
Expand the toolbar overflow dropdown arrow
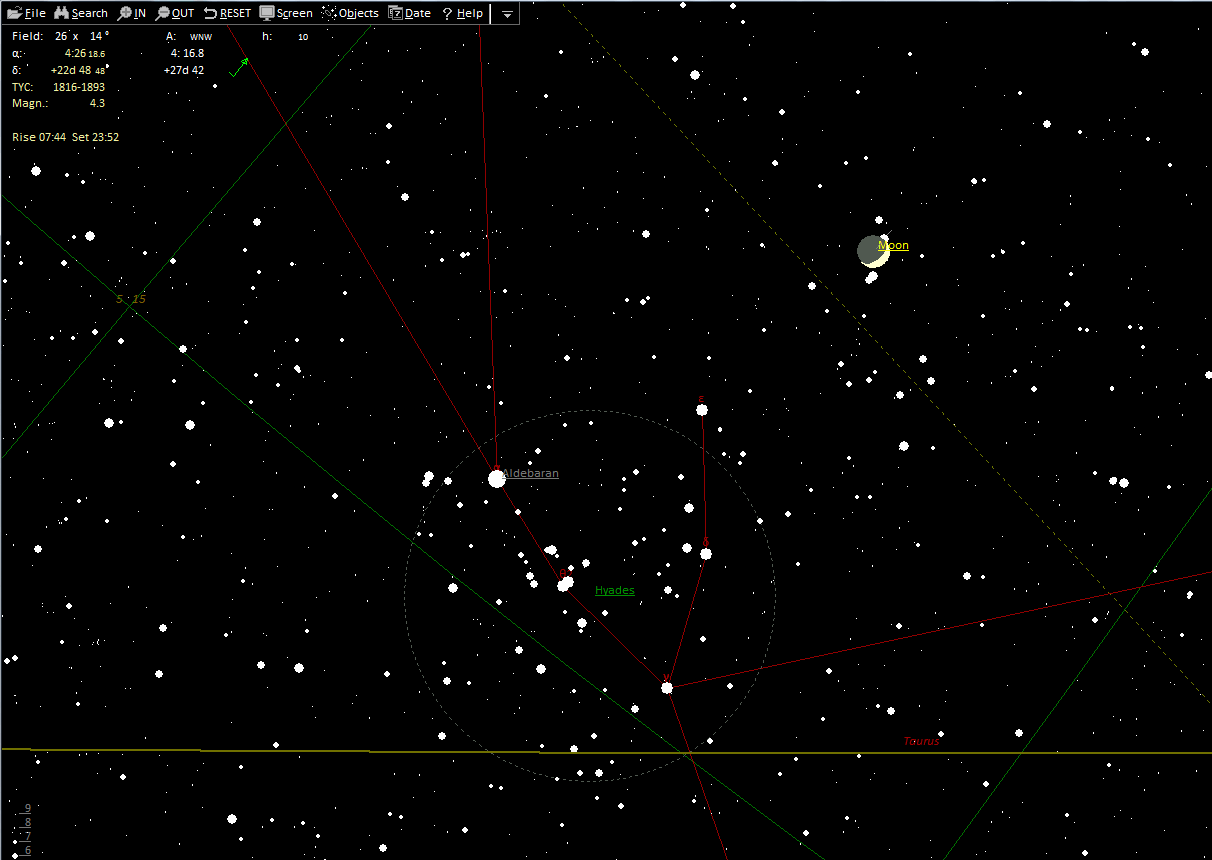coord(507,14)
